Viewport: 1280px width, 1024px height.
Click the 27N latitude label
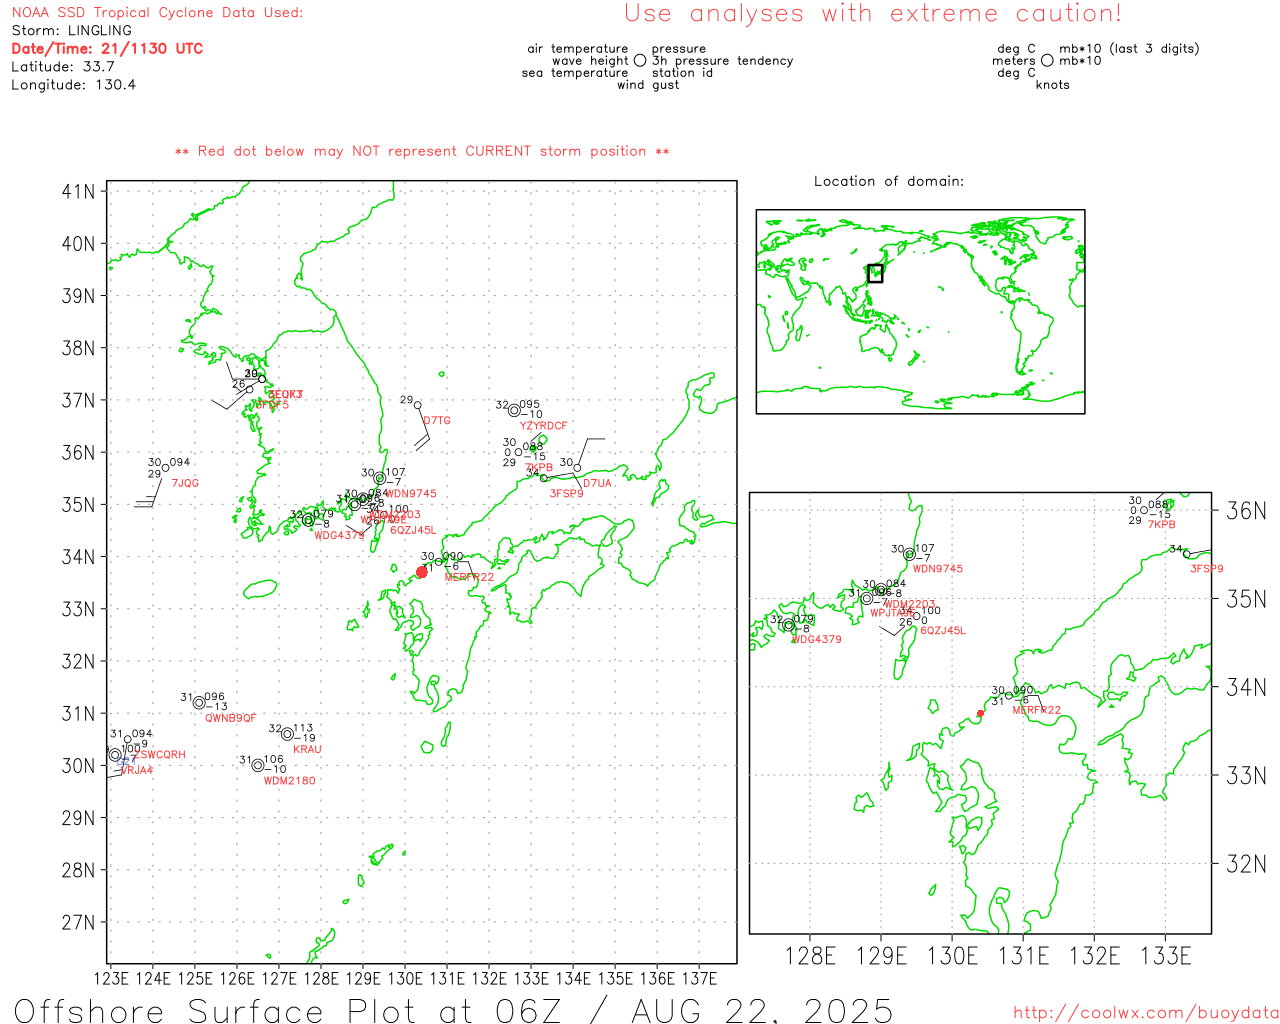coord(78,922)
